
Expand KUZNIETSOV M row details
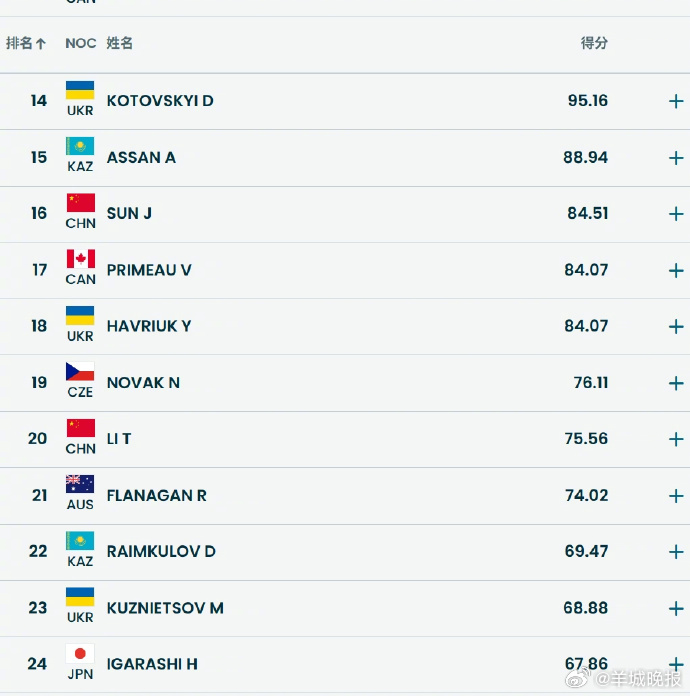pos(676,608)
